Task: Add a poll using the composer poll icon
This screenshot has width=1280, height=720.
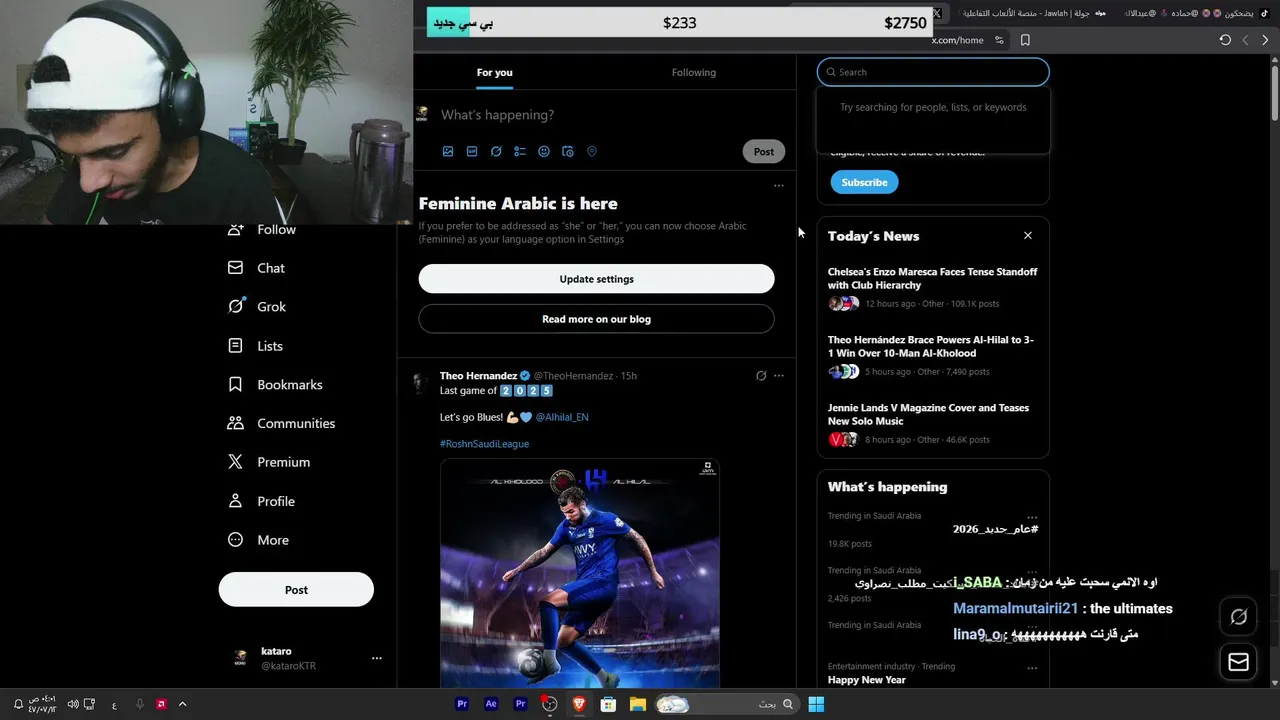Action: tap(520, 152)
